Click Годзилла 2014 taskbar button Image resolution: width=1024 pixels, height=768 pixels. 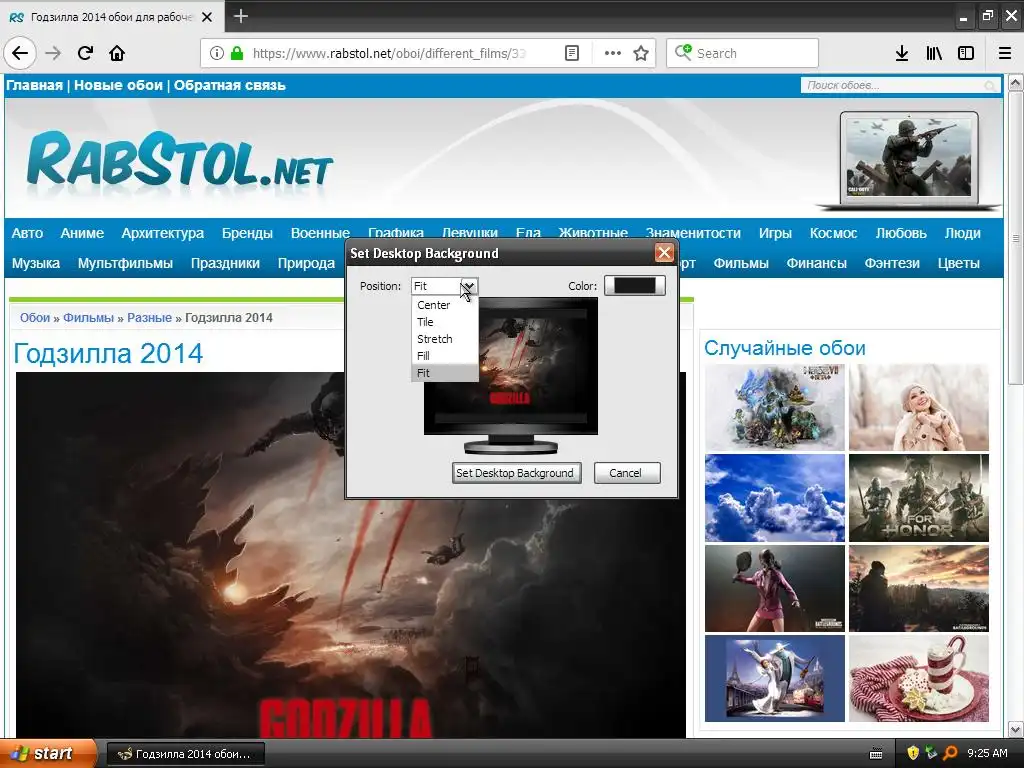(185, 754)
